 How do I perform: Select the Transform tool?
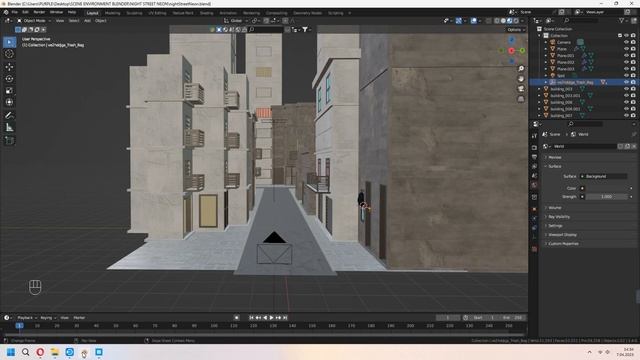pyautogui.click(x=9, y=102)
